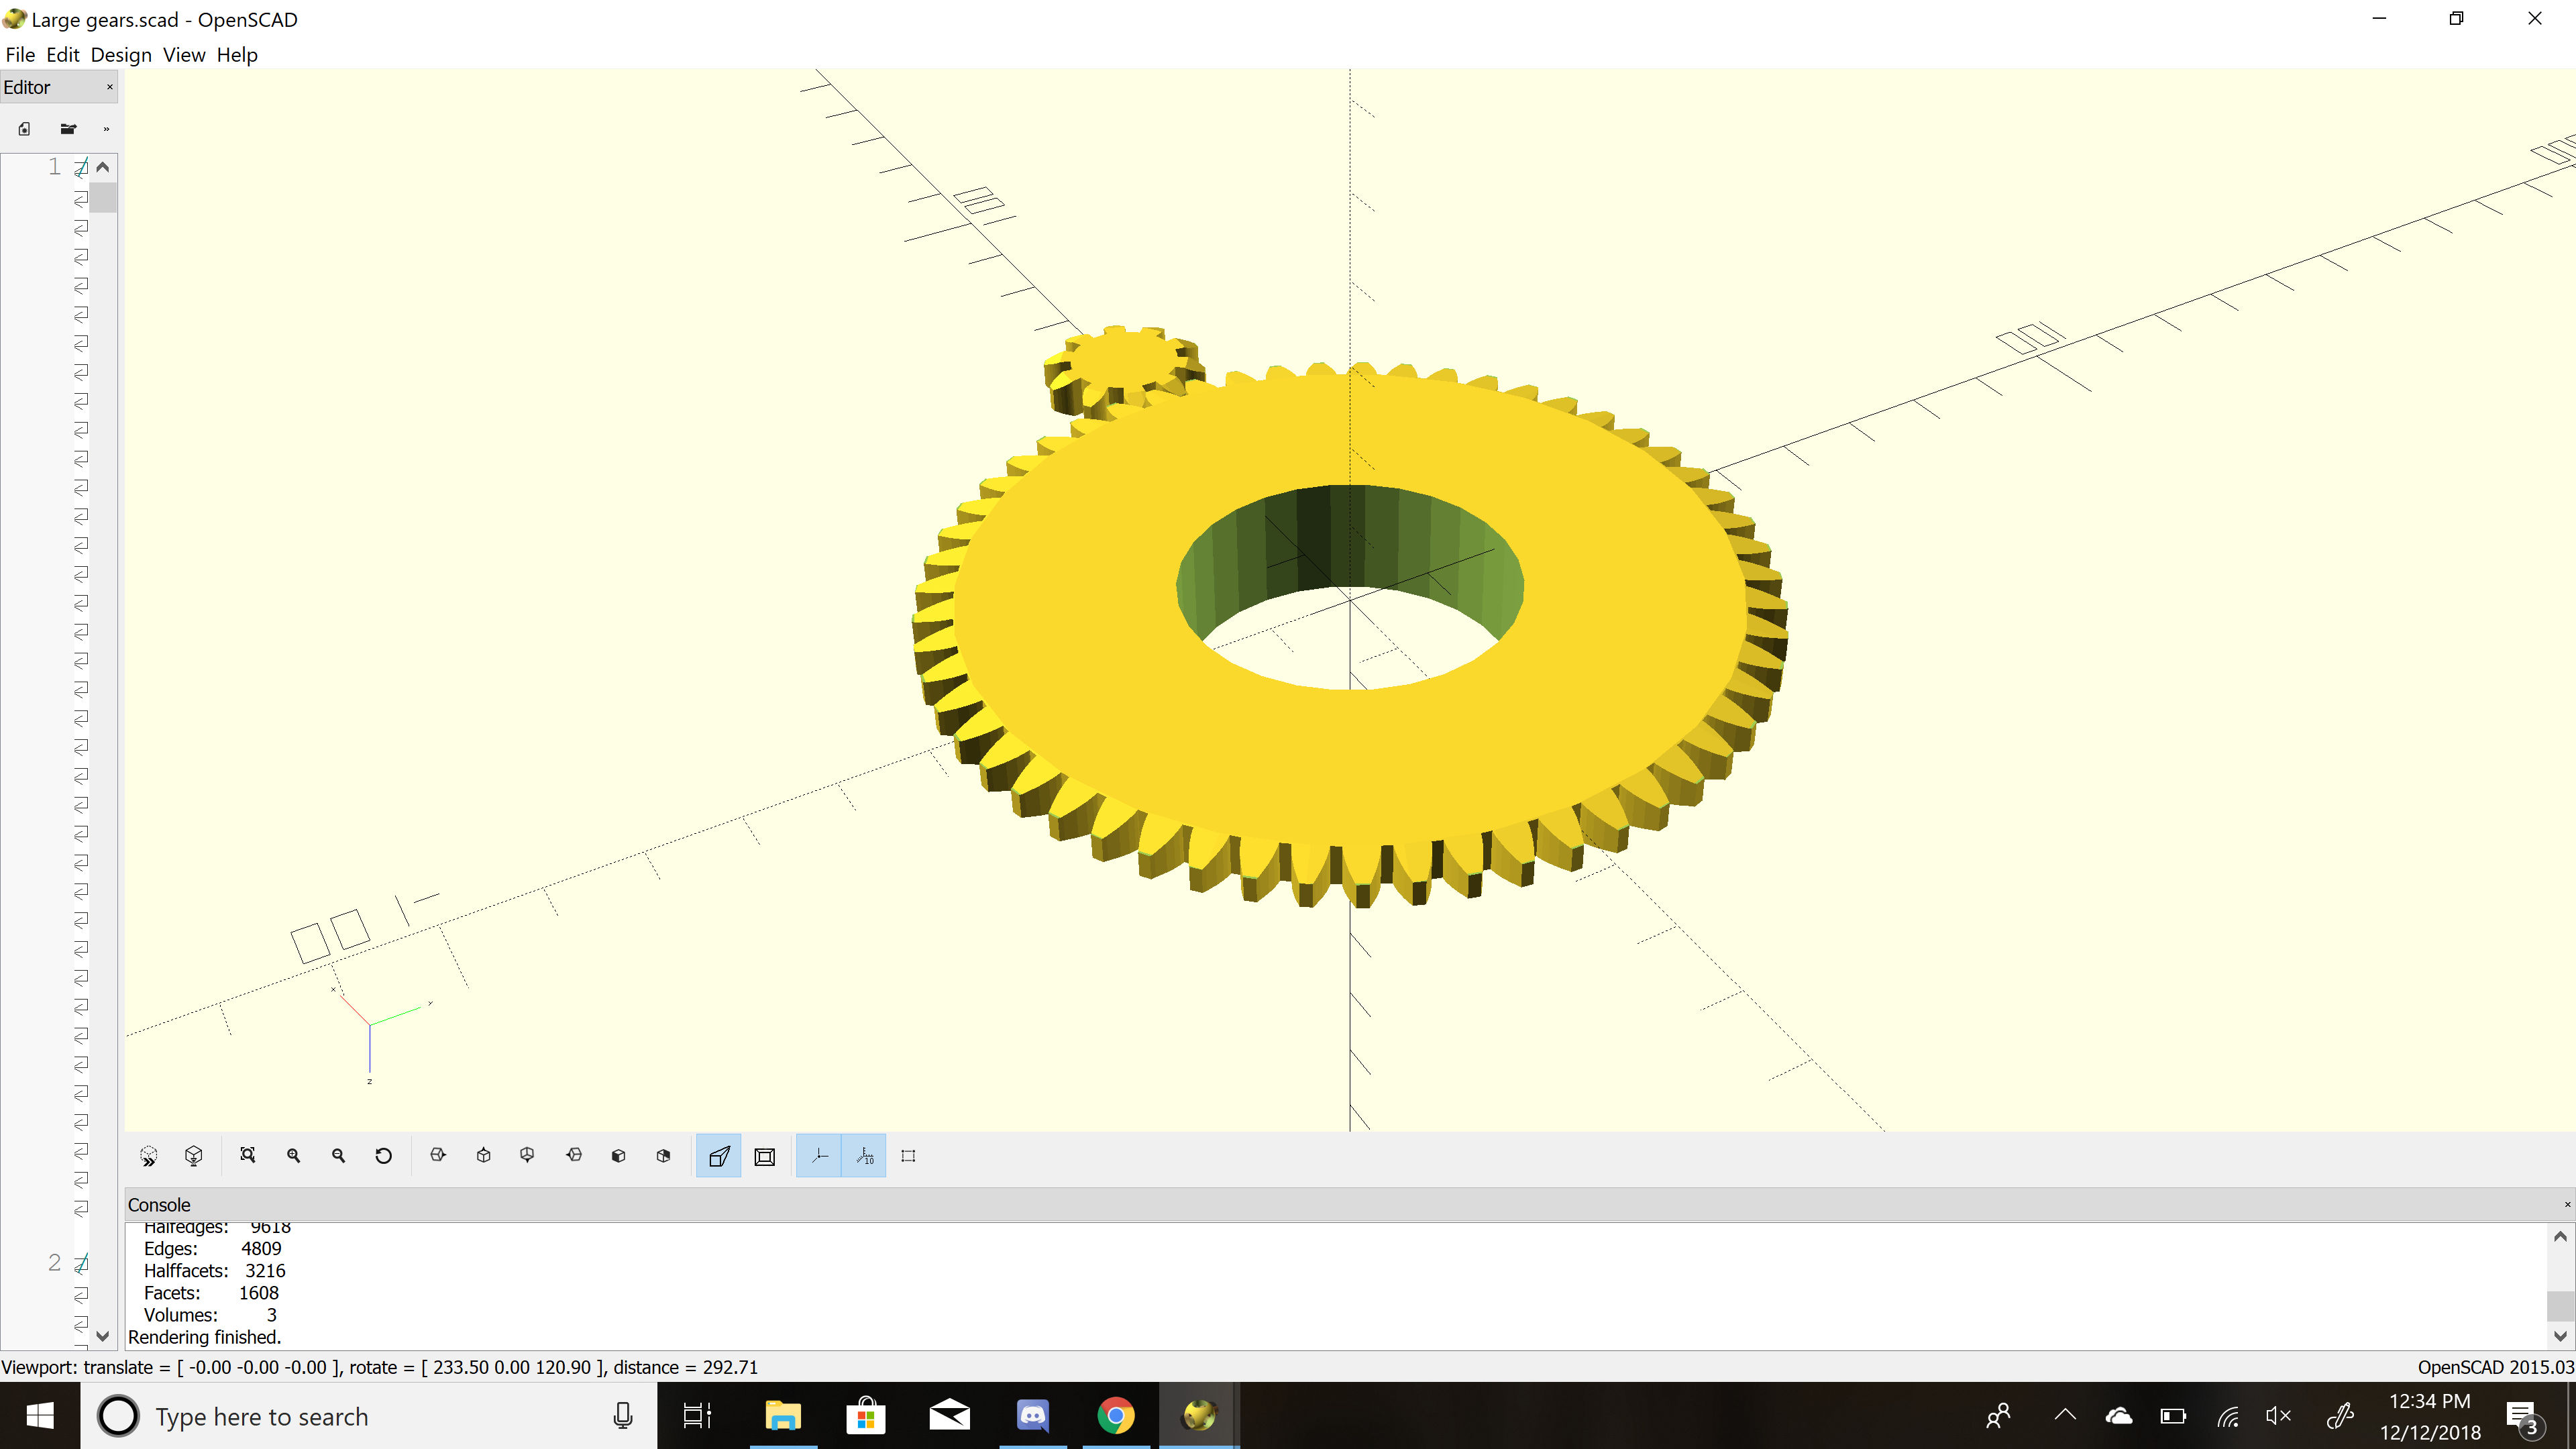This screenshot has width=2576, height=1449.
Task: Open Chrome from the taskbar
Action: (1115, 1416)
